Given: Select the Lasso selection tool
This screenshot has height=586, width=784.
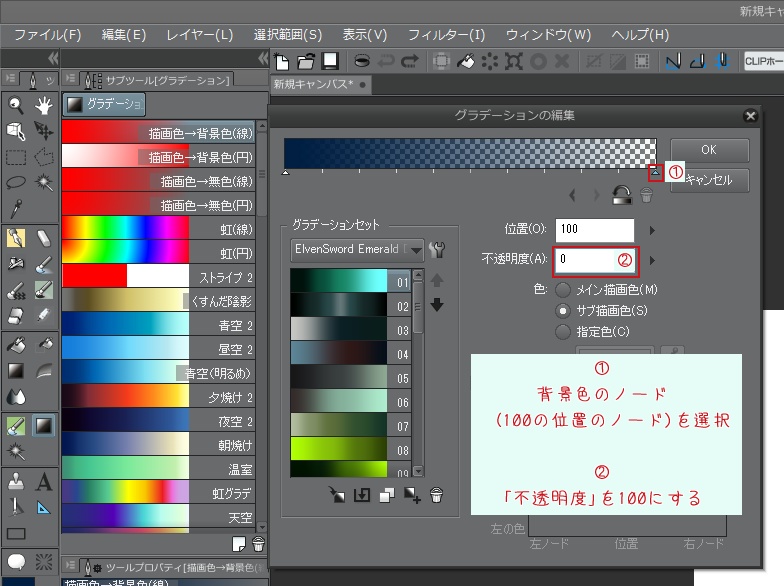Looking at the screenshot, I should [16, 183].
